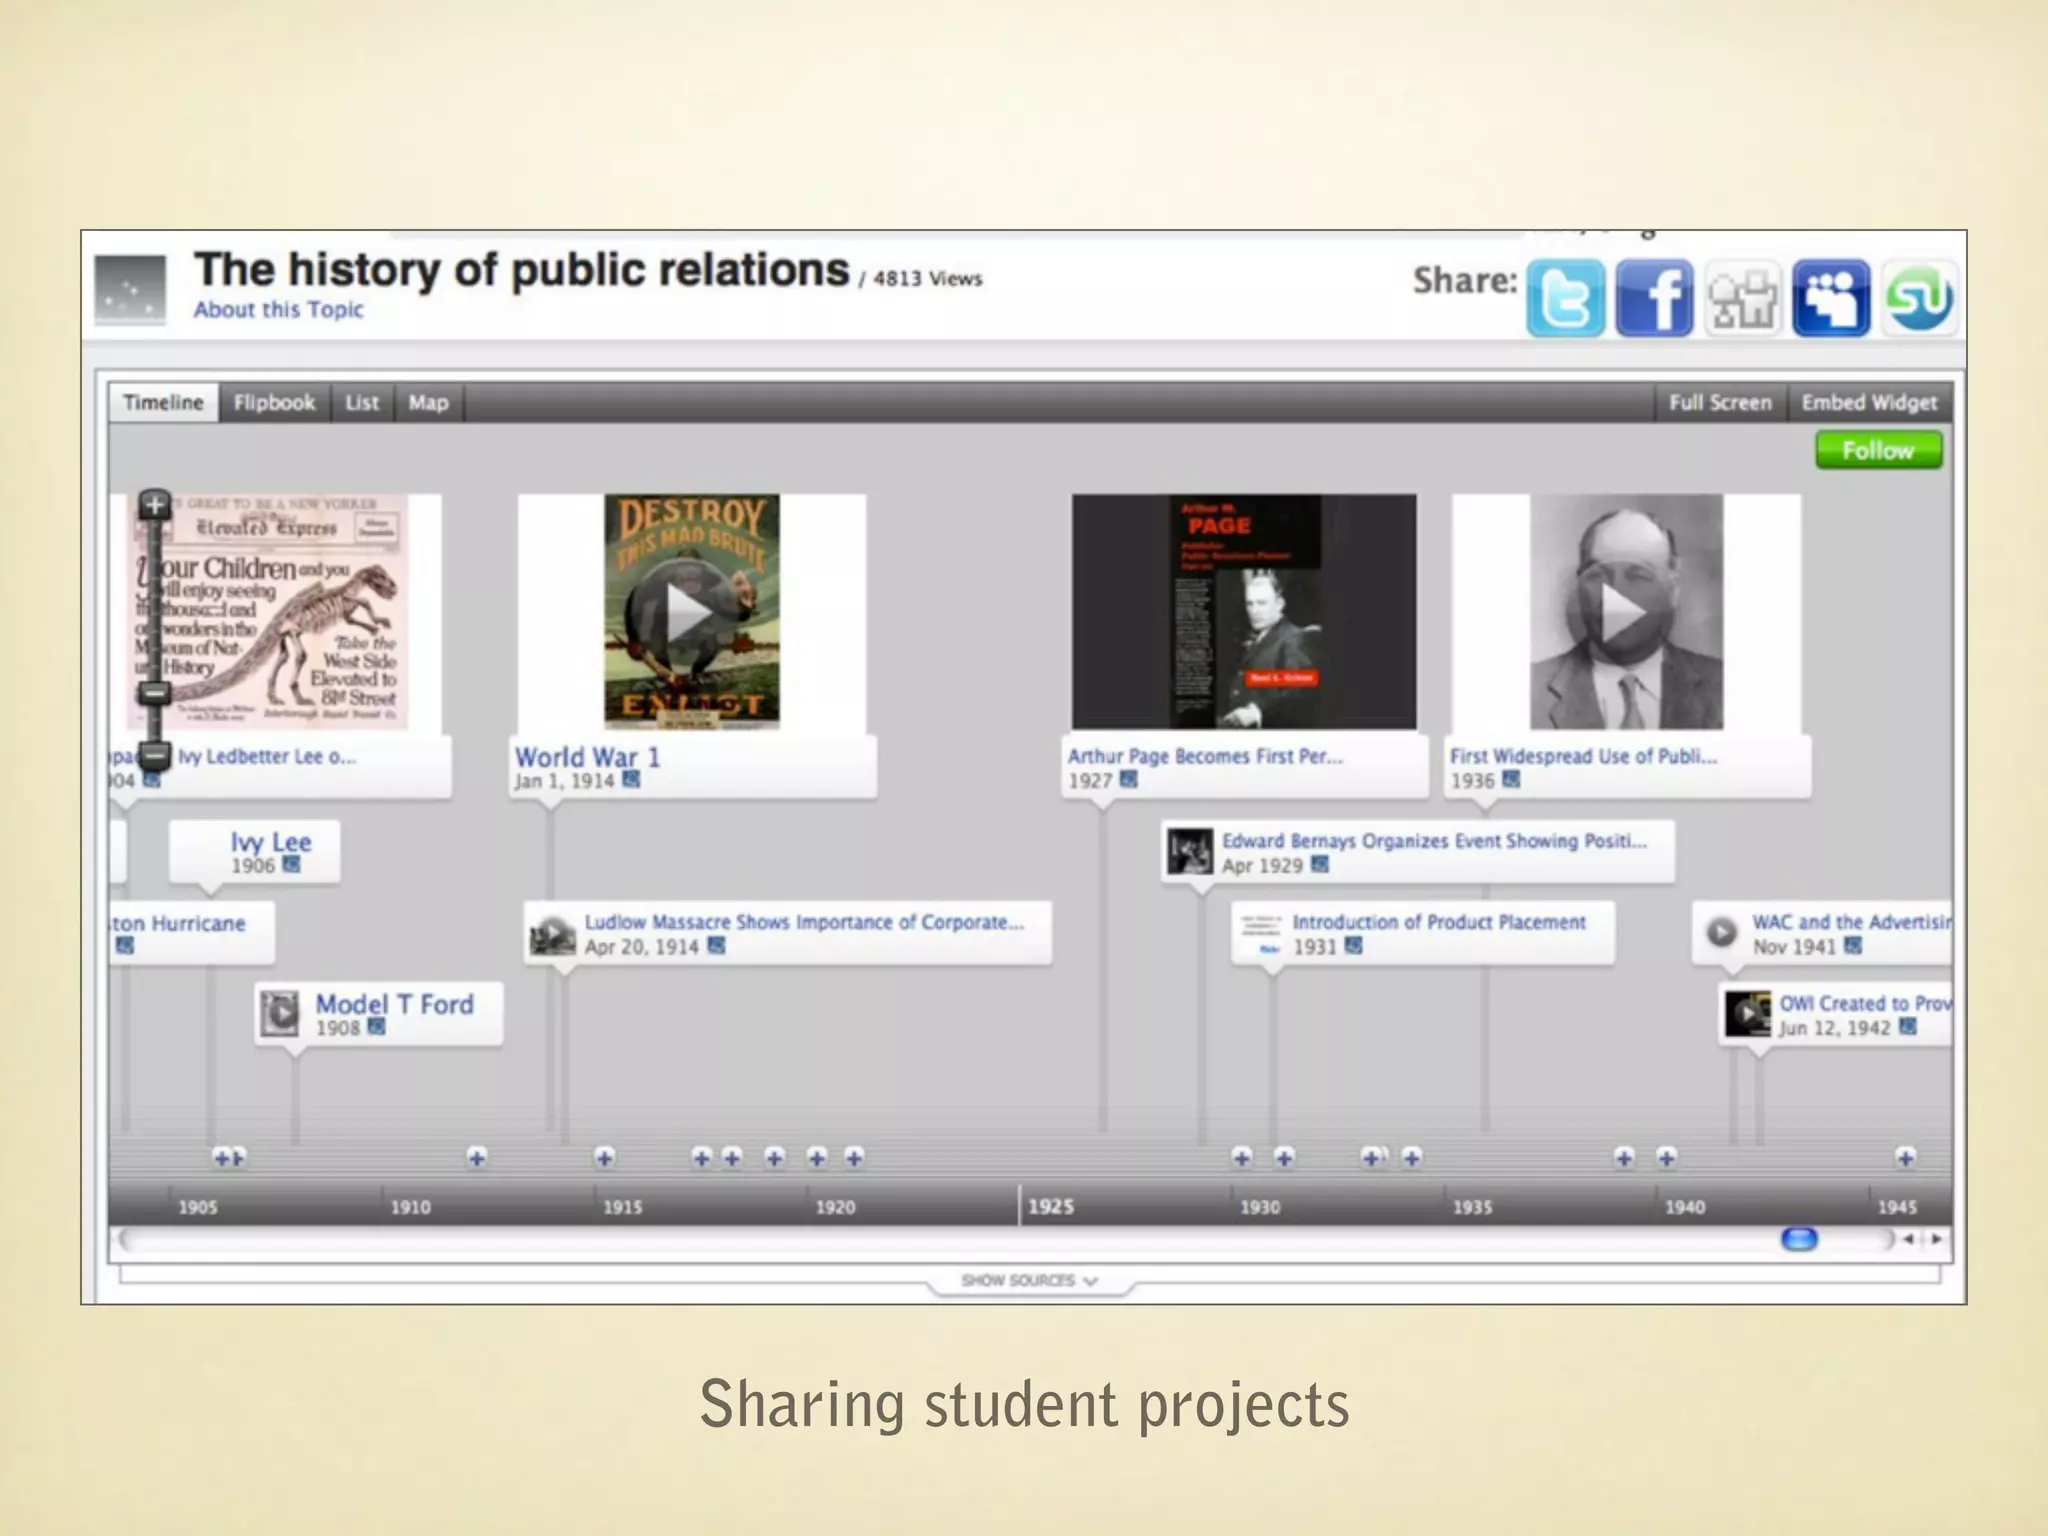This screenshot has width=2048, height=1536.
Task: Share the timeline on Twitter
Action: [x=1565, y=298]
